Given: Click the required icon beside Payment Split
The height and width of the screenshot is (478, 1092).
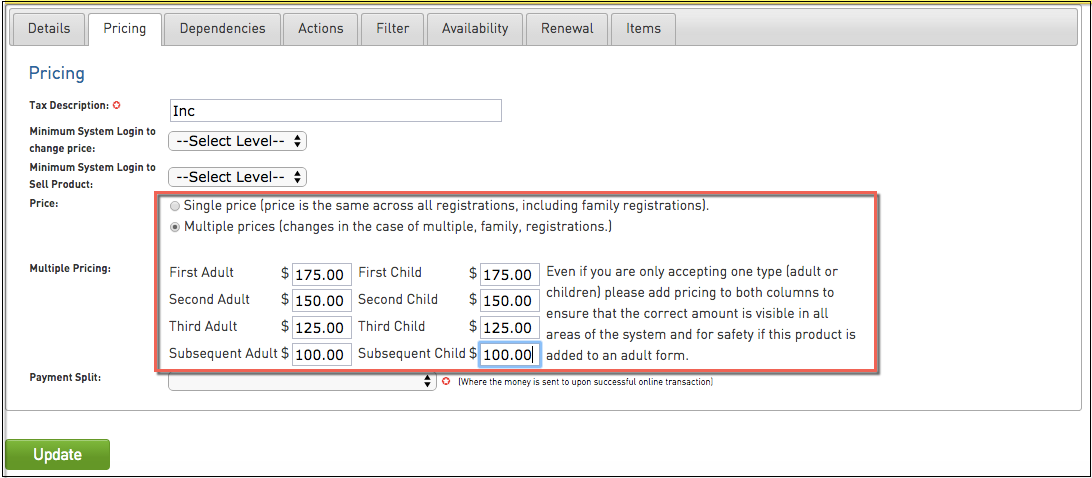Looking at the screenshot, I should coord(446,382).
